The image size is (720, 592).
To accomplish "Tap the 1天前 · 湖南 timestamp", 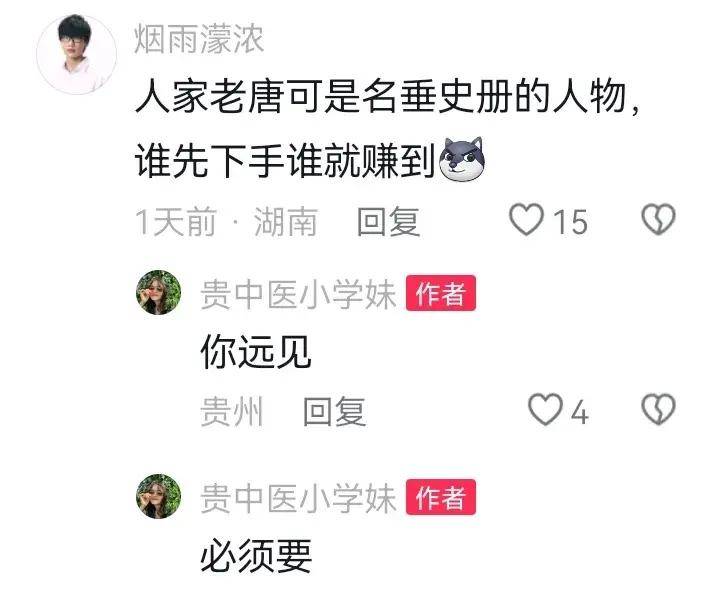I will click(x=226, y=221).
